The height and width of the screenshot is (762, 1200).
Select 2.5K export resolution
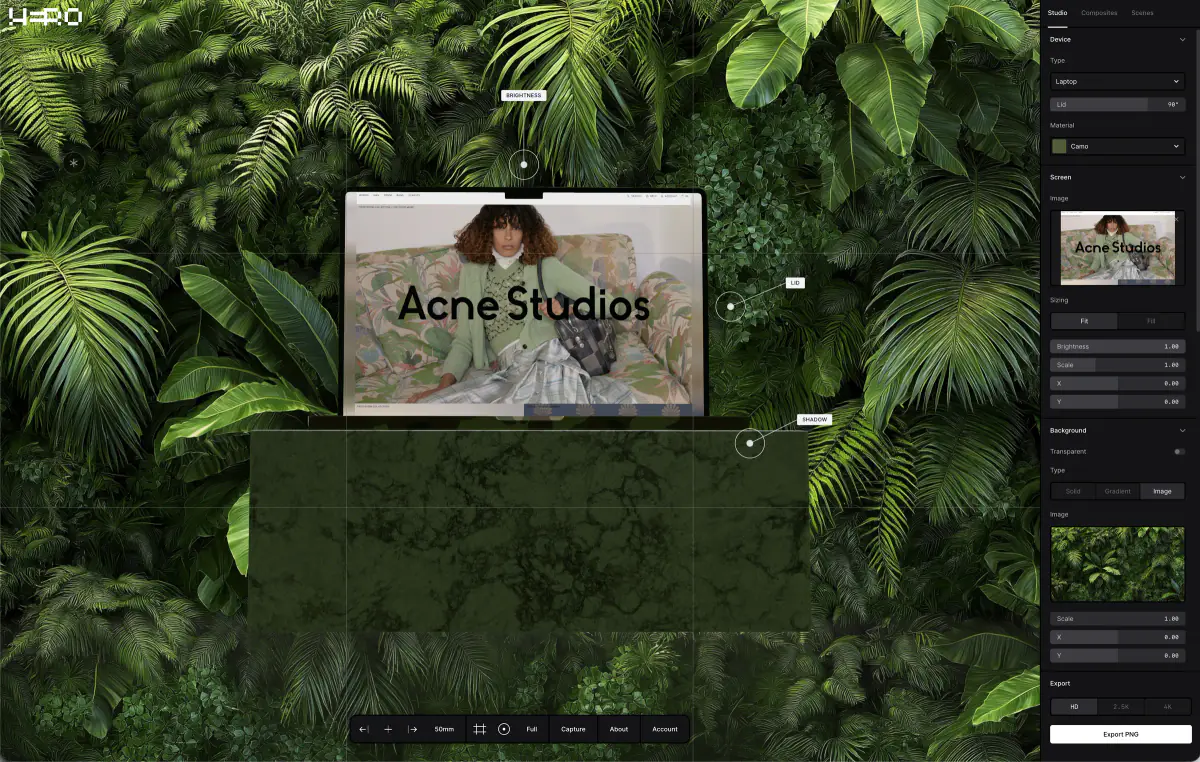point(1120,707)
